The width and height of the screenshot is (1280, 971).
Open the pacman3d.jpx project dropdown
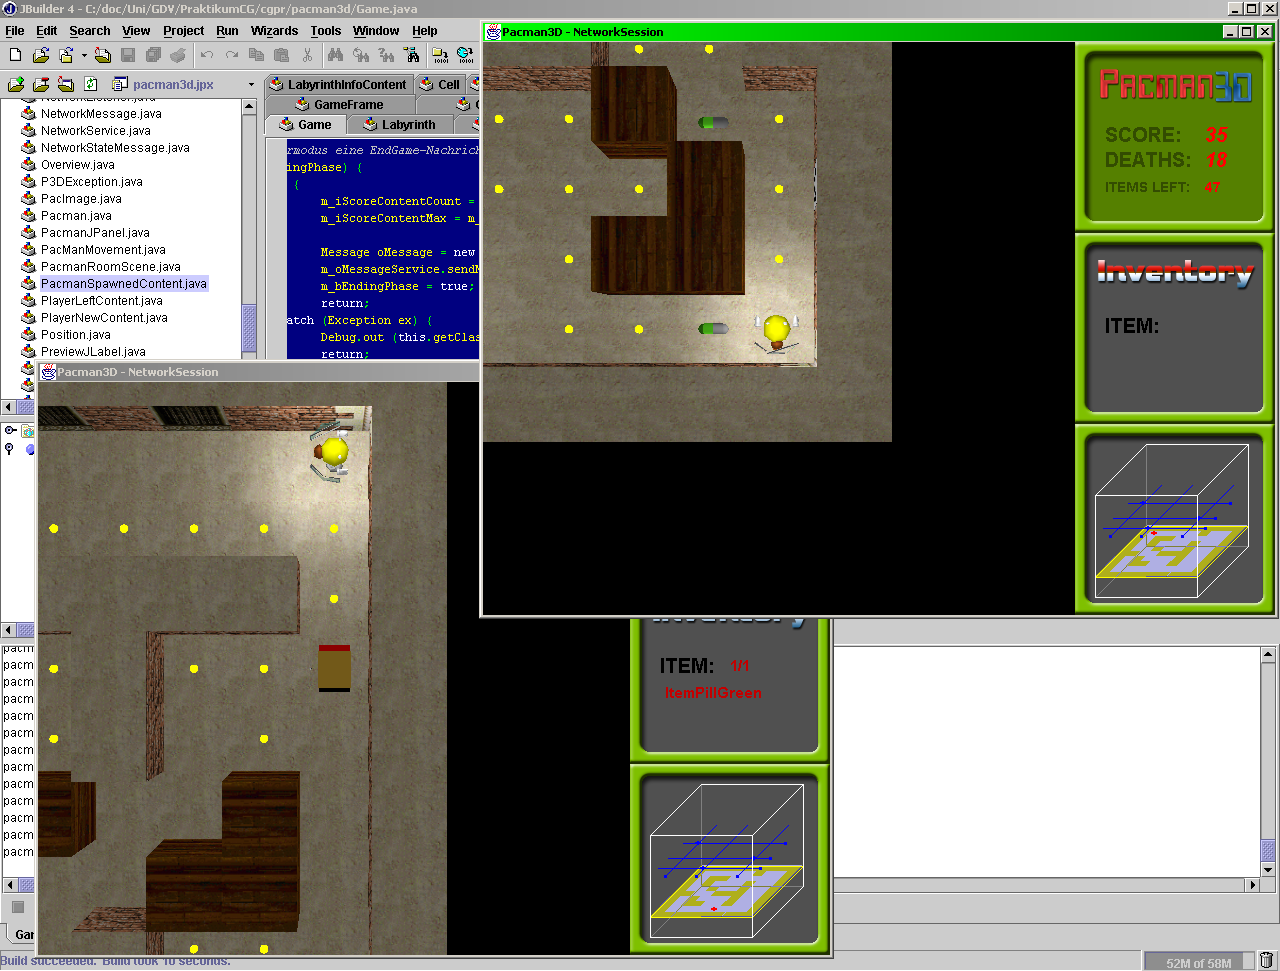pos(251,85)
